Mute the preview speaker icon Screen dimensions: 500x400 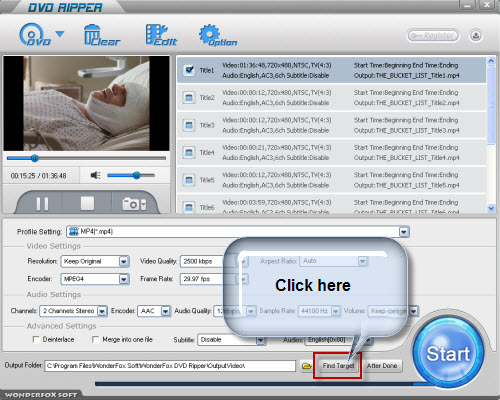[x=95, y=175]
